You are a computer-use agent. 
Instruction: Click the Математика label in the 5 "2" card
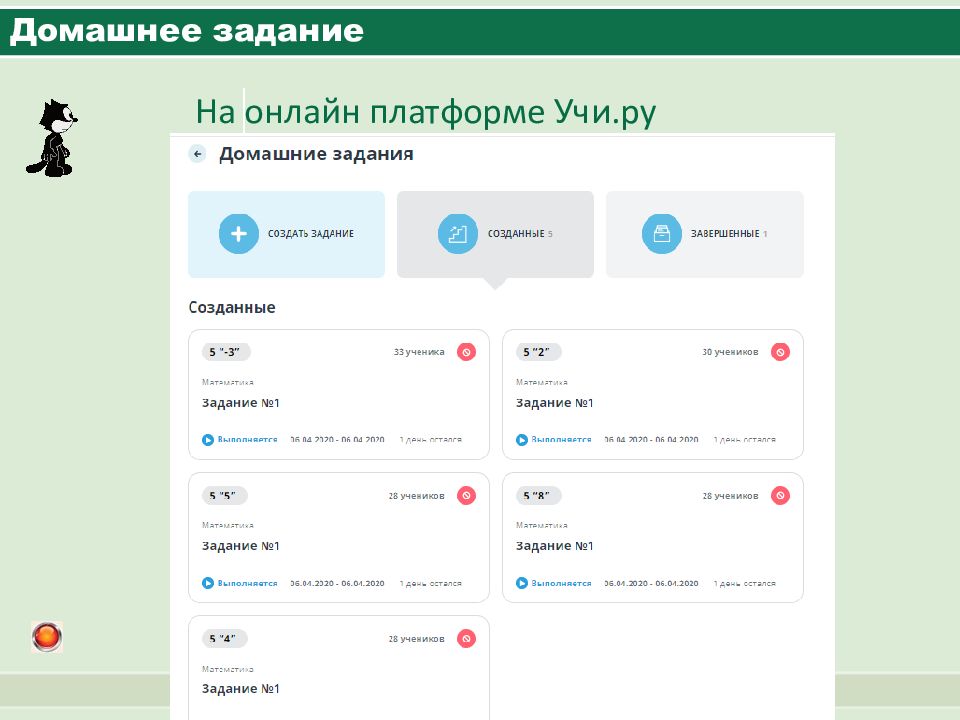pos(541,382)
